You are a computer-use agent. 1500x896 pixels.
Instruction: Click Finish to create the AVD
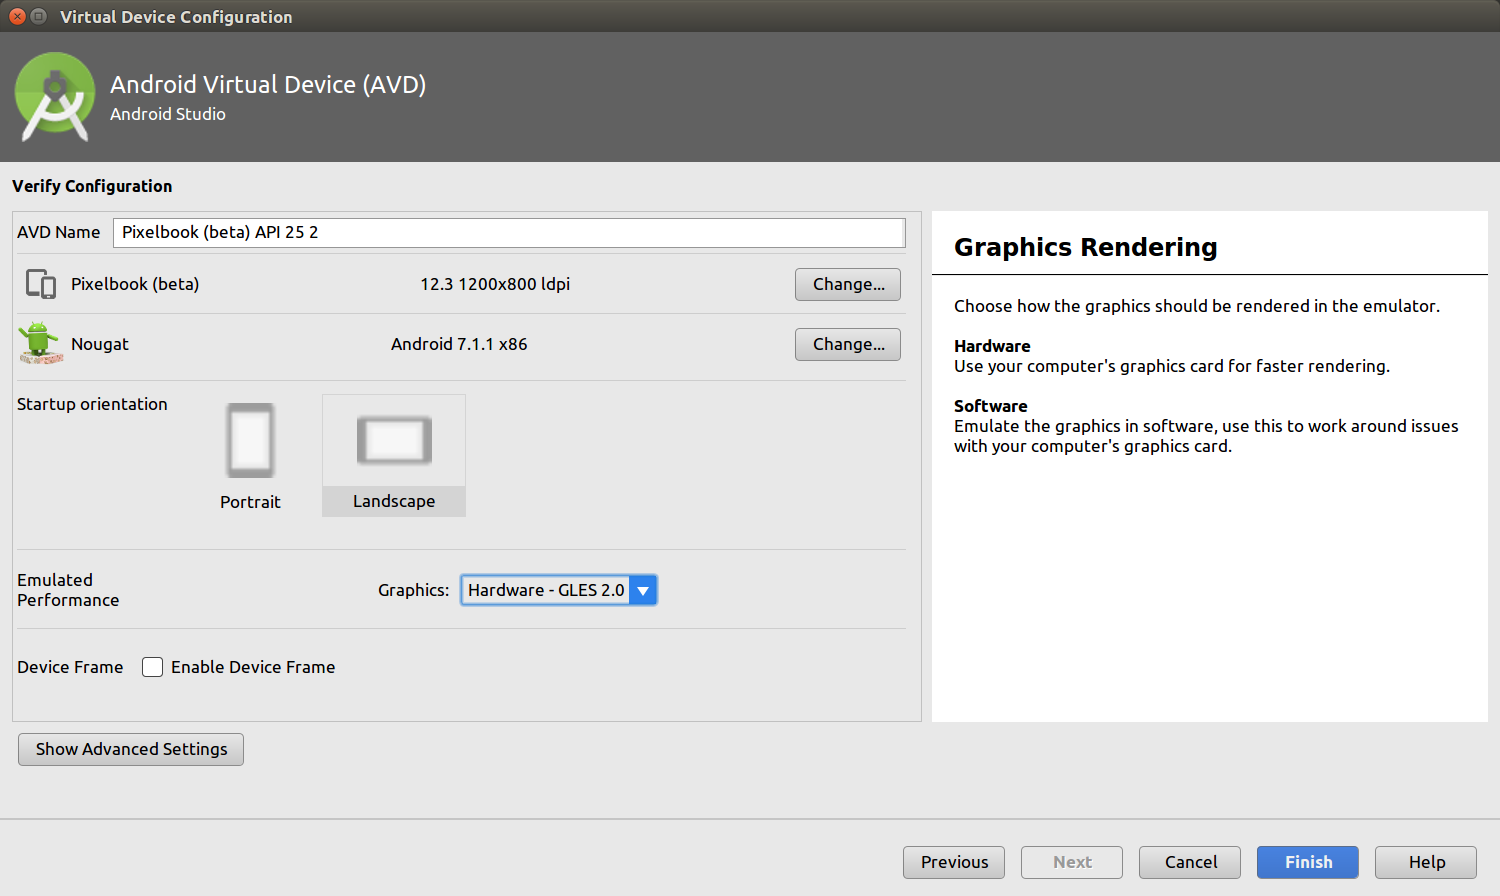1308,862
